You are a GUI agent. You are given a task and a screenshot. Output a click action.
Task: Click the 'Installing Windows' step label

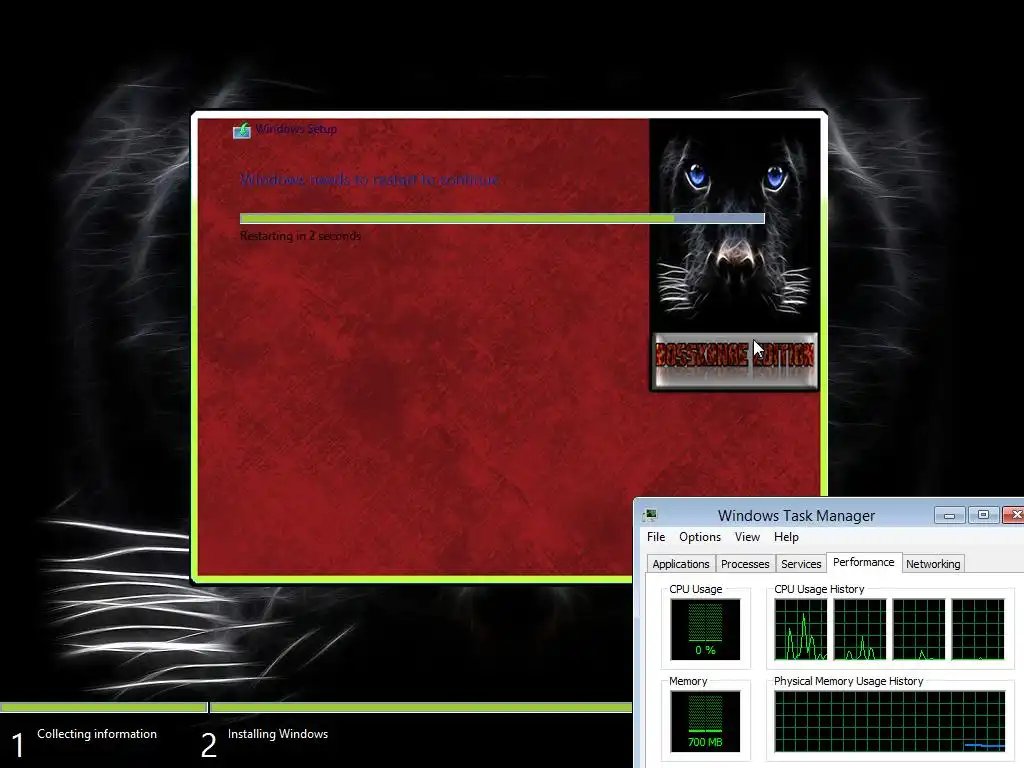[x=278, y=734]
